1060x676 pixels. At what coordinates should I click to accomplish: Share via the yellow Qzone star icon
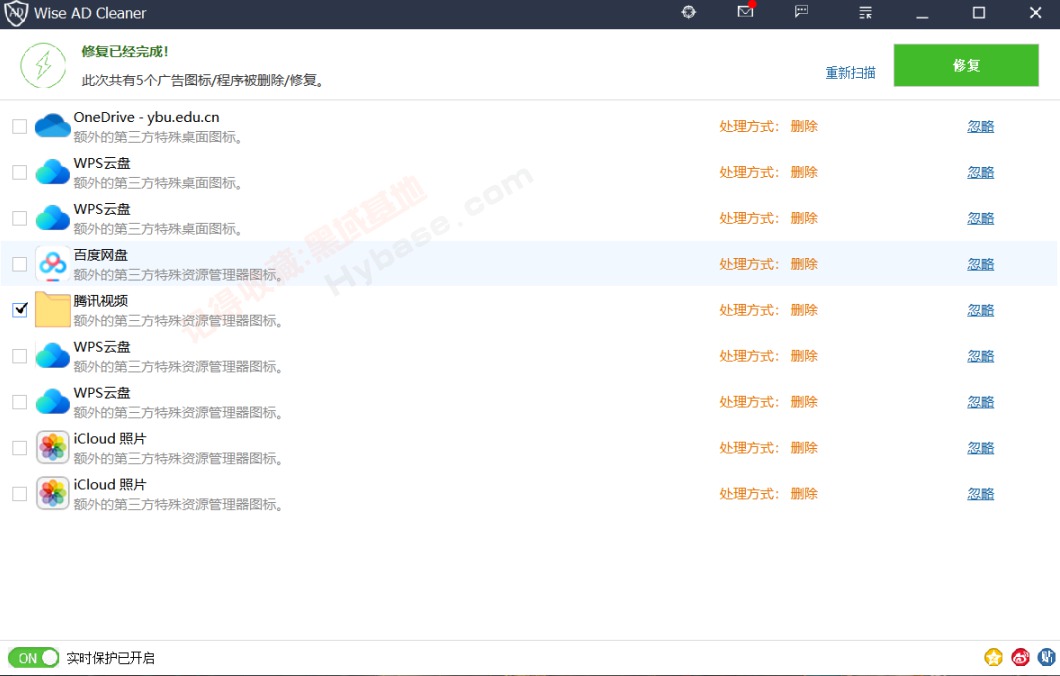993,657
